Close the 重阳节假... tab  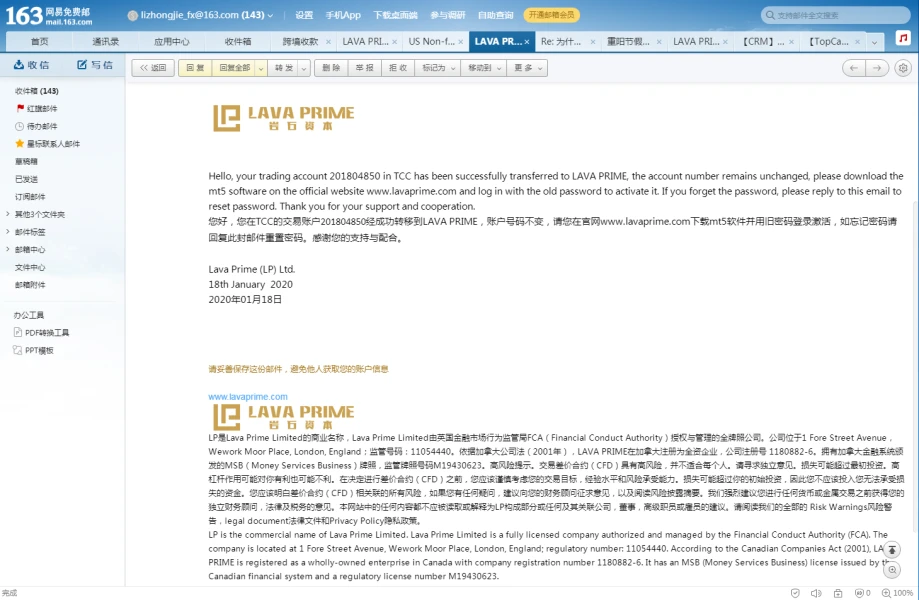pyautogui.click(x=659, y=42)
